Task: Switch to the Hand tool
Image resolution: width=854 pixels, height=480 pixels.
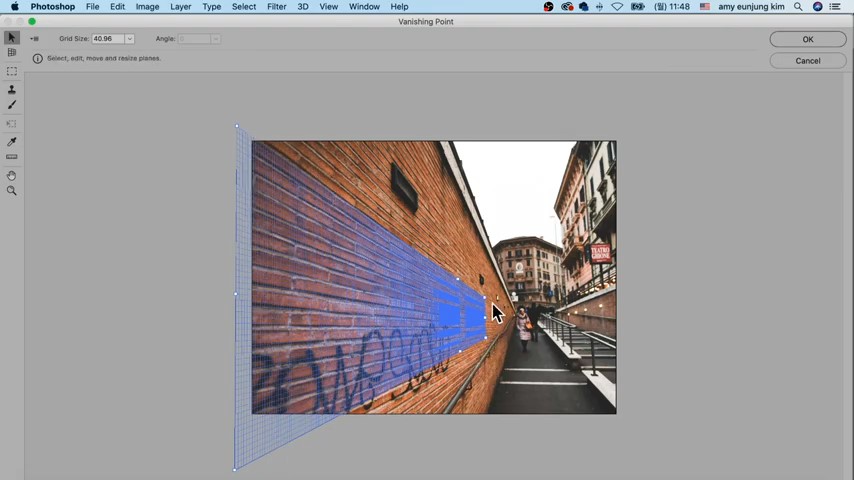Action: [12, 175]
